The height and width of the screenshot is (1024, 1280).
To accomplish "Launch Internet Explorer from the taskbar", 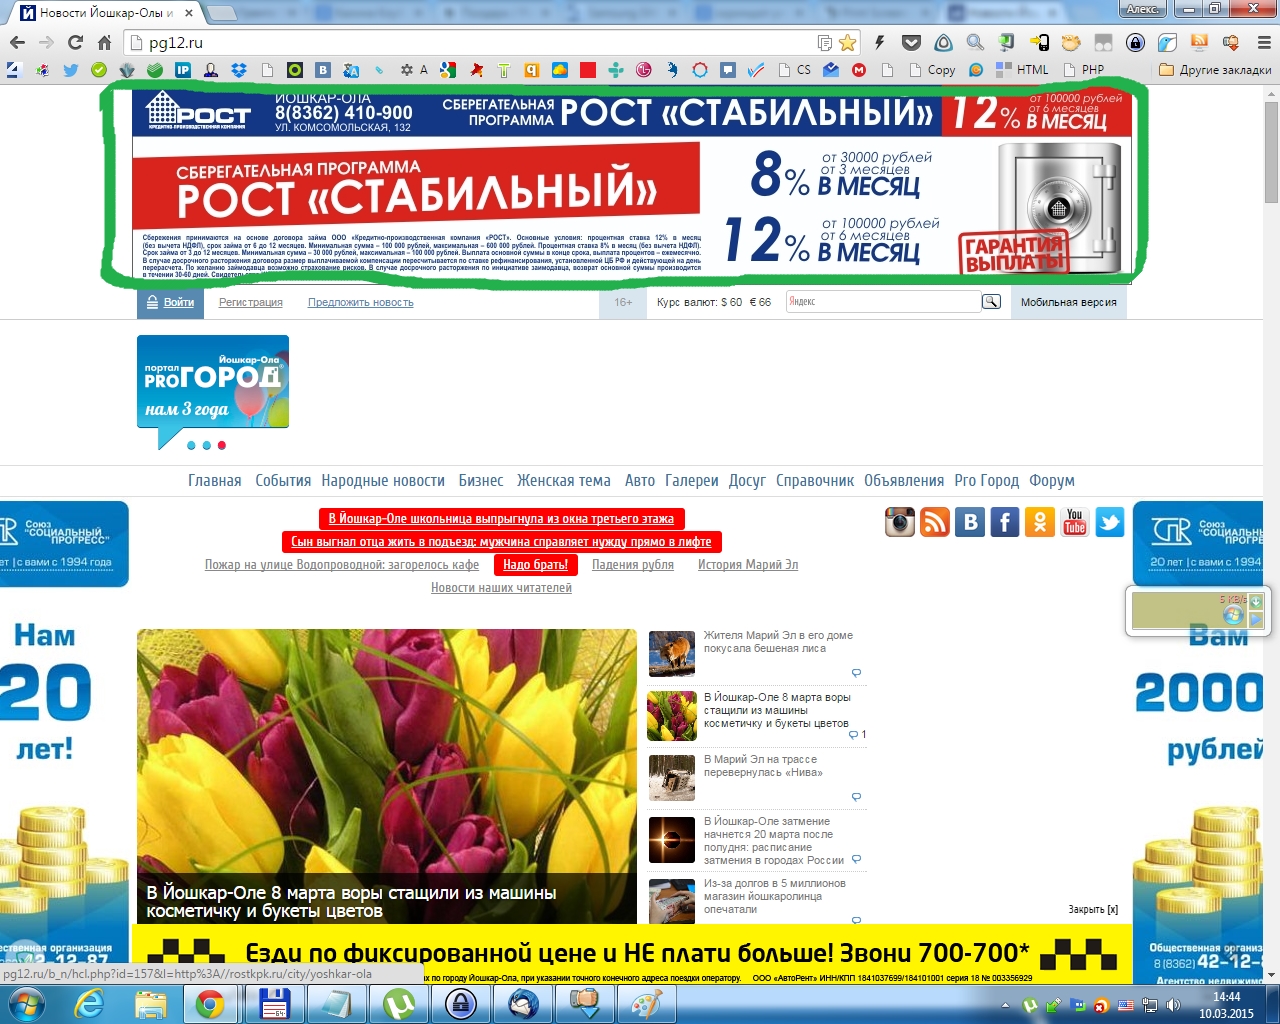I will tap(89, 1004).
